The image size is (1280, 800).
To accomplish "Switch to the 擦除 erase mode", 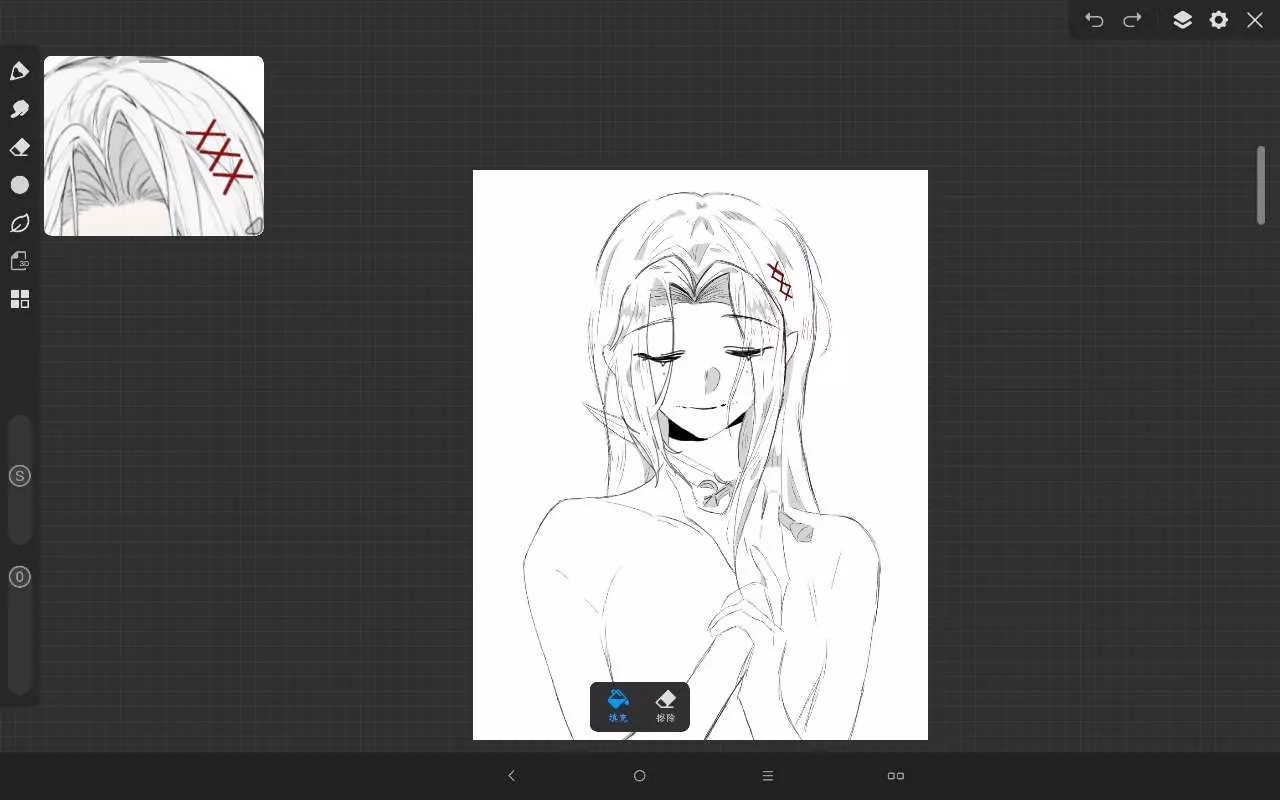I will tap(665, 706).
